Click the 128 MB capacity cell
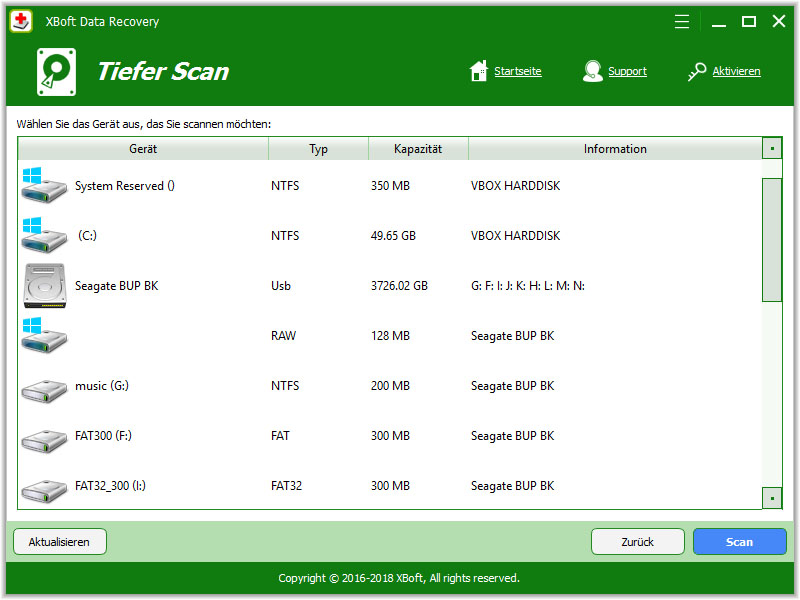 coord(390,336)
